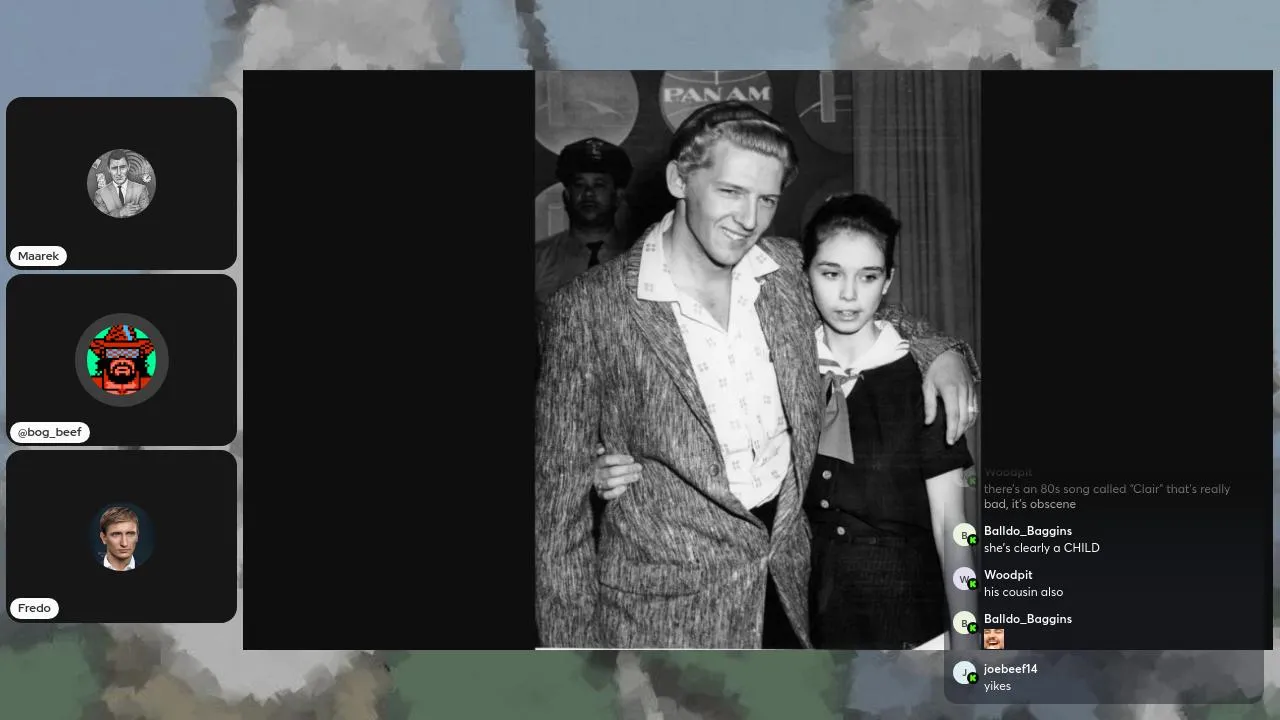Click joebeef14's chat avatar
This screenshot has height=720, width=1280.
pos(964,673)
